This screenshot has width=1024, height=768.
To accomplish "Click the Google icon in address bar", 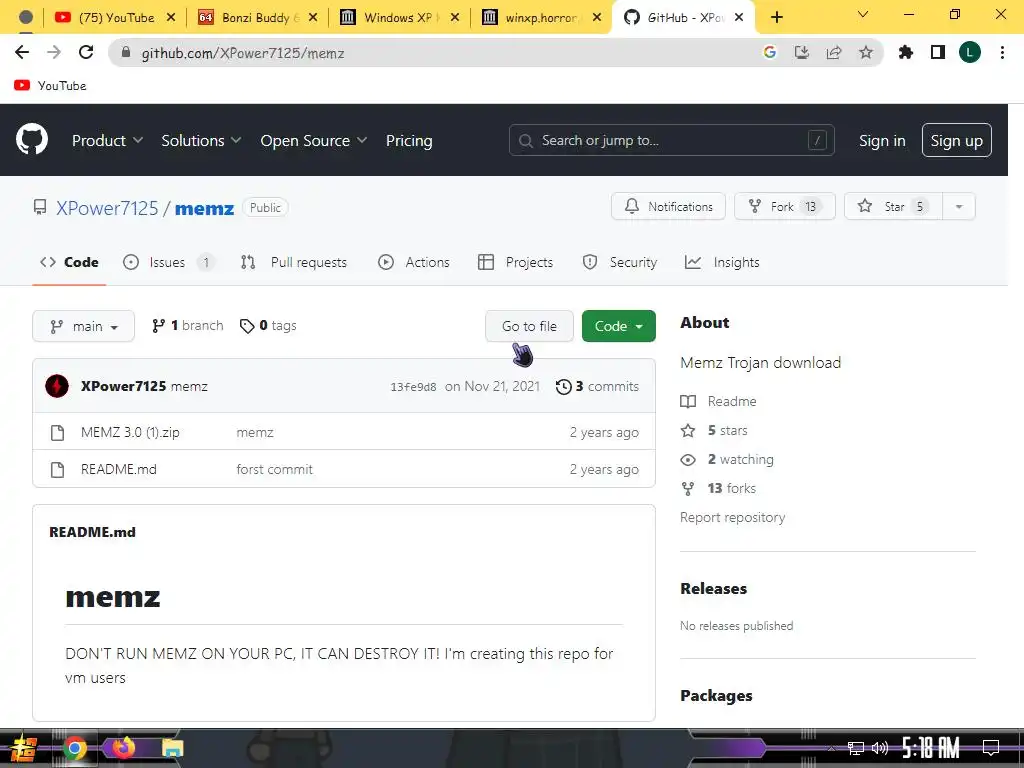I will tap(770, 52).
